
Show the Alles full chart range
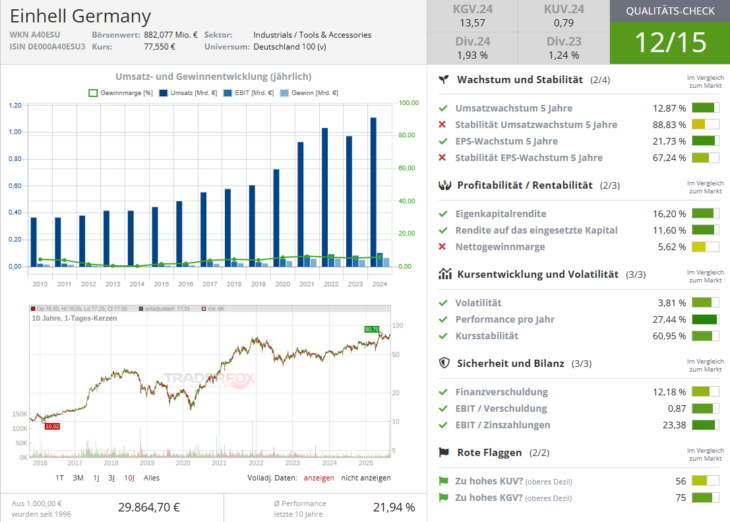(x=151, y=478)
